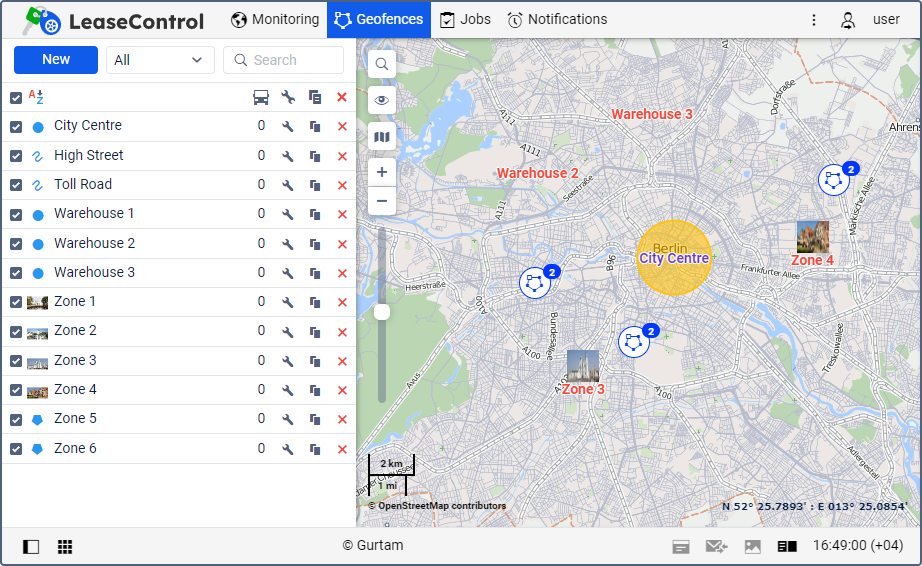Zoom out on the map
Viewport: 922px width, 566px height.
point(382,201)
